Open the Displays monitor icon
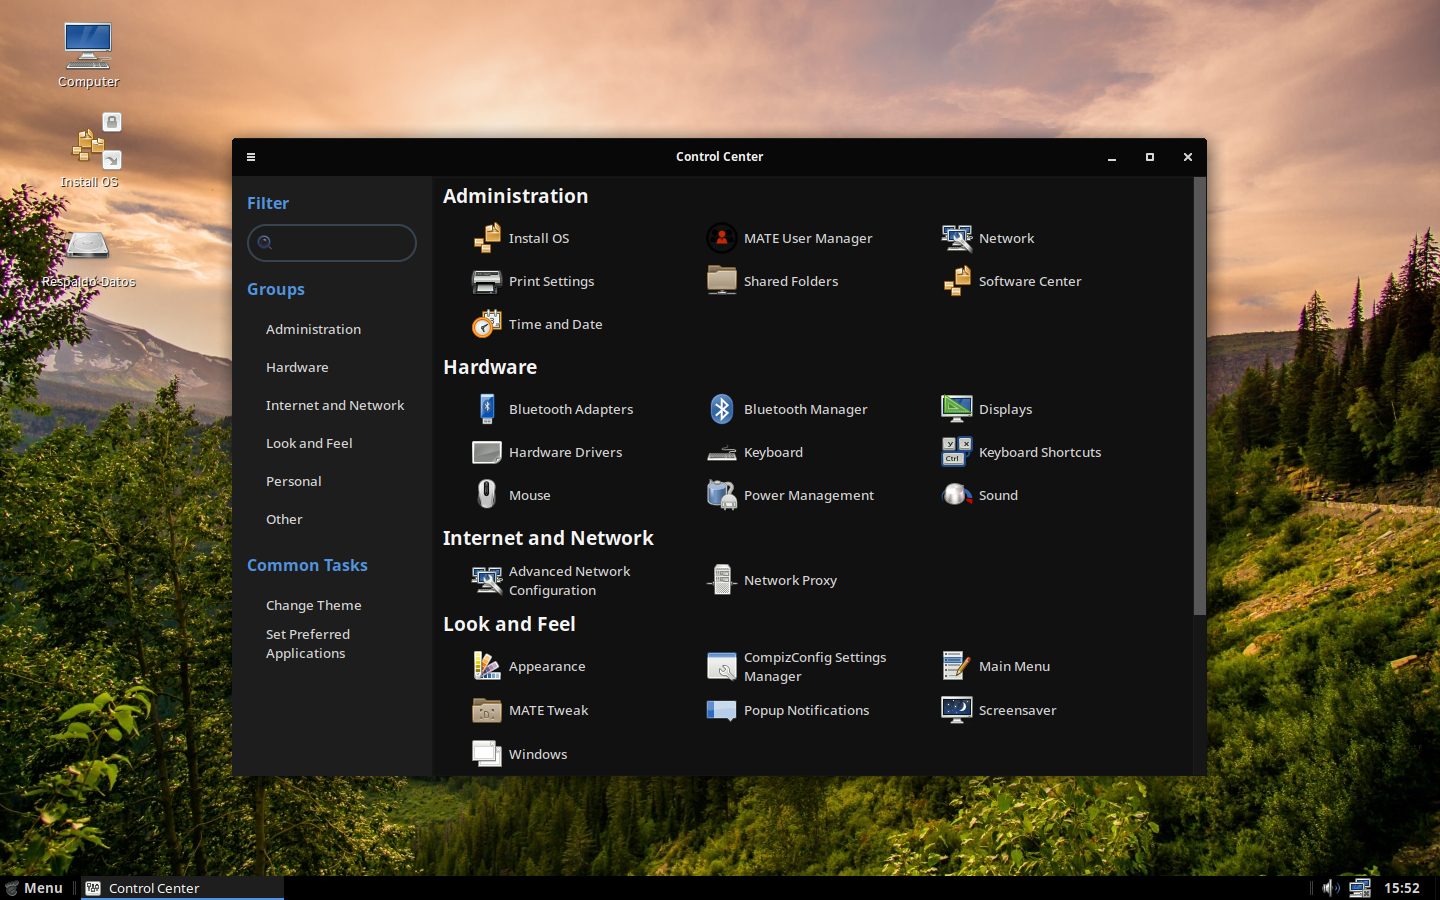Image resolution: width=1440 pixels, height=900 pixels. [x=957, y=409]
